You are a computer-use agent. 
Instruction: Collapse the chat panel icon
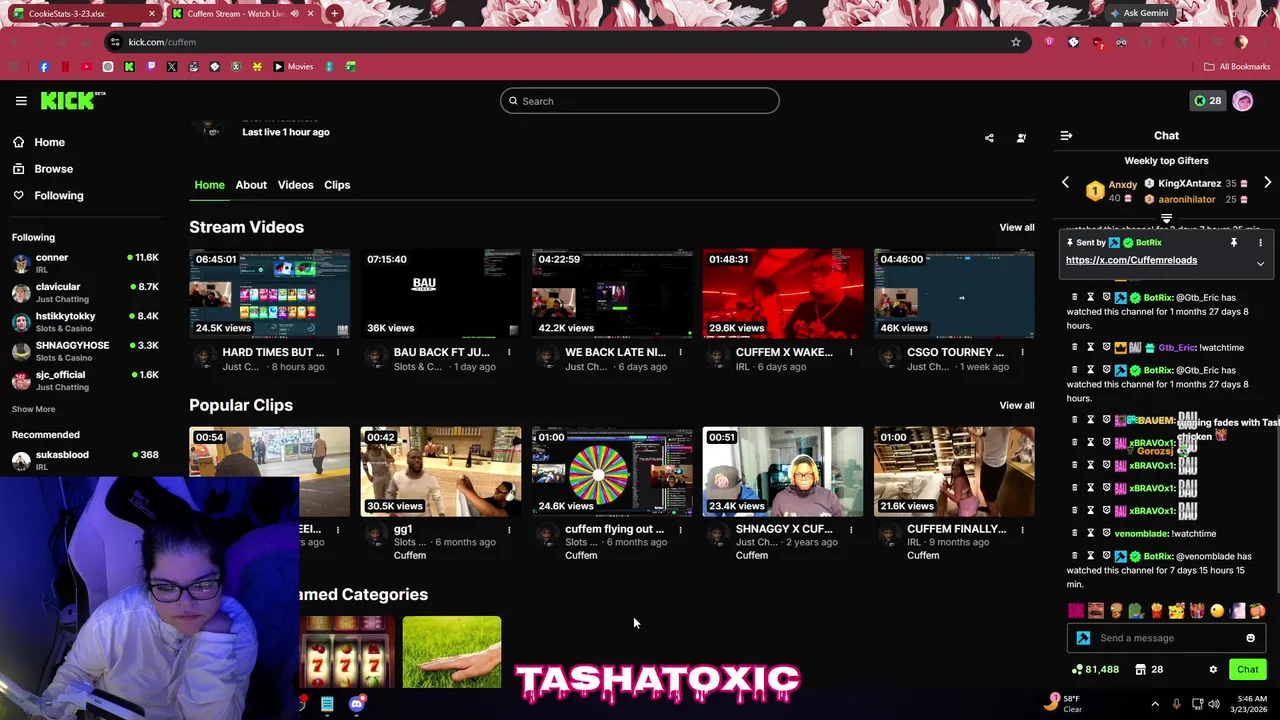[1066, 136]
